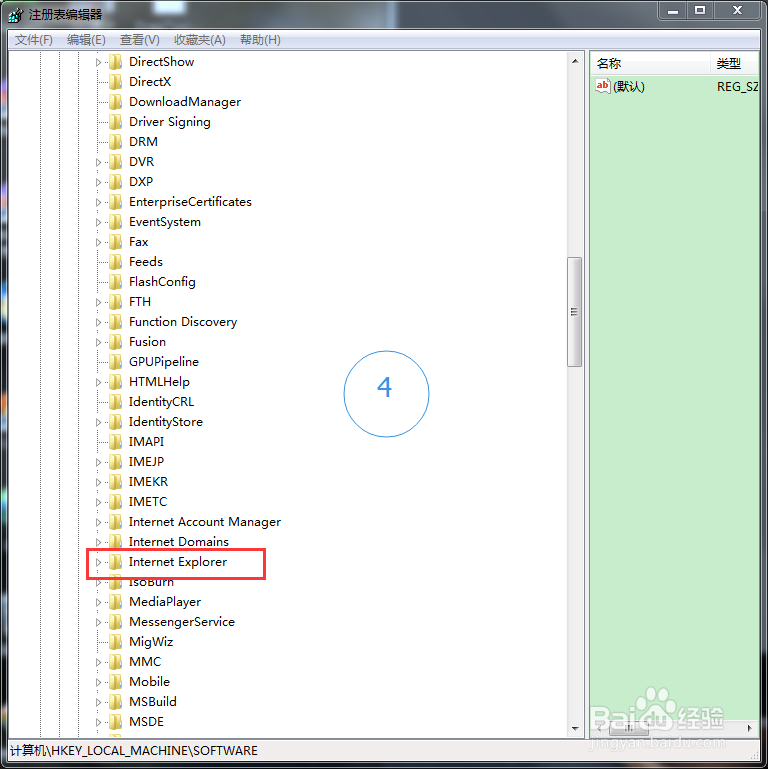Expand the MediaPlayer key
Viewport: 768px width, 769px height.
click(x=98, y=602)
